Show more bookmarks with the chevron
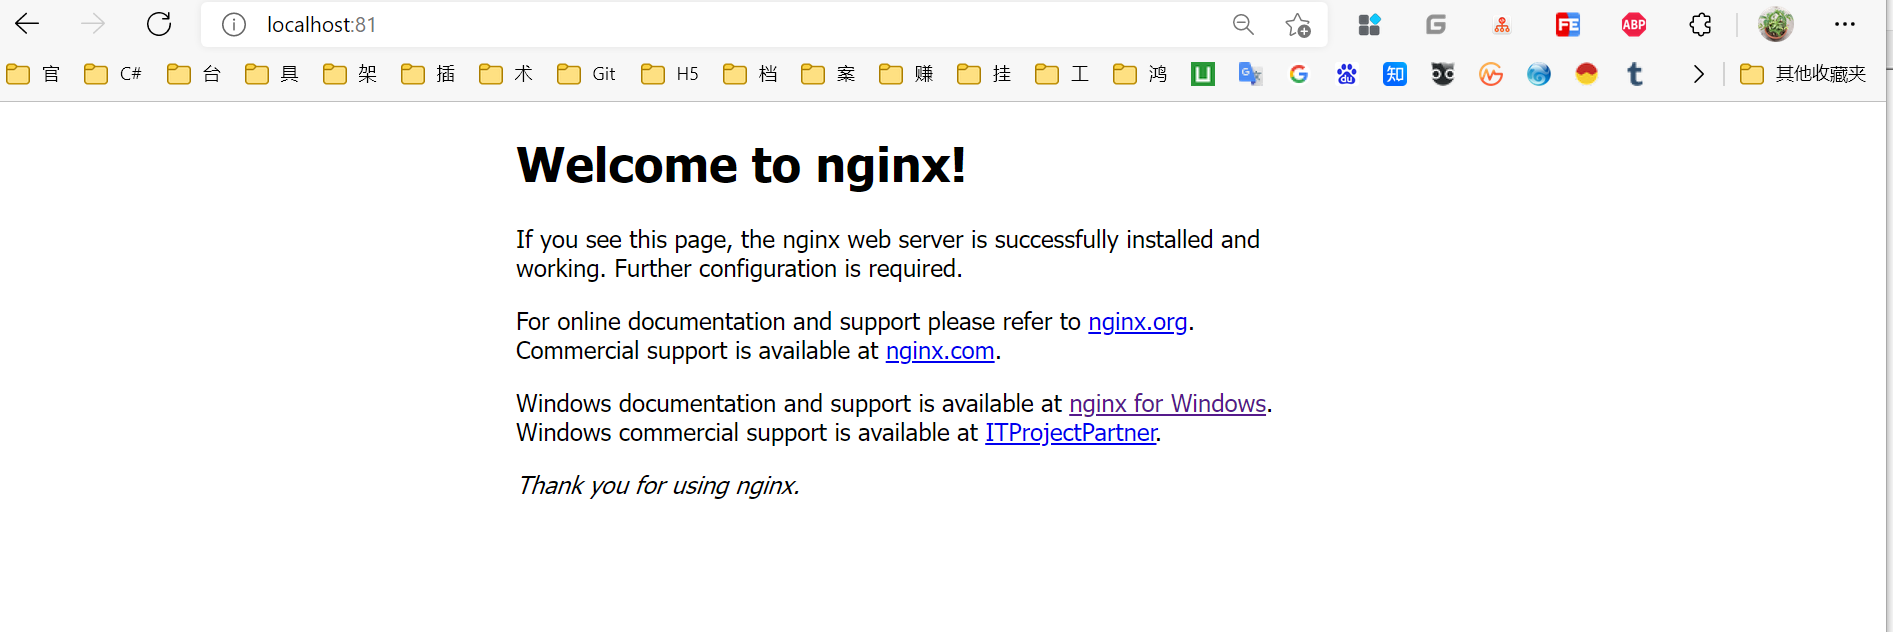The width and height of the screenshot is (1893, 632). [1698, 74]
